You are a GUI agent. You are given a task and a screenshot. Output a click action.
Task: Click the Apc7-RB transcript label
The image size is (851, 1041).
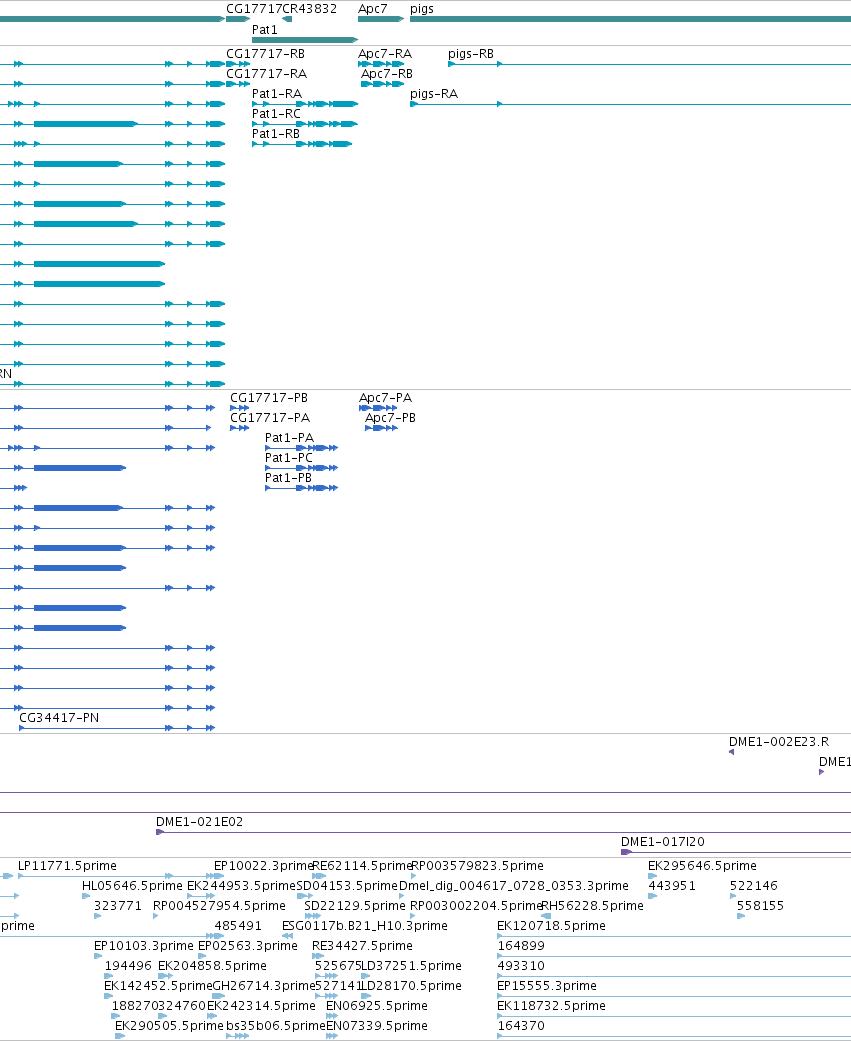(x=387, y=74)
